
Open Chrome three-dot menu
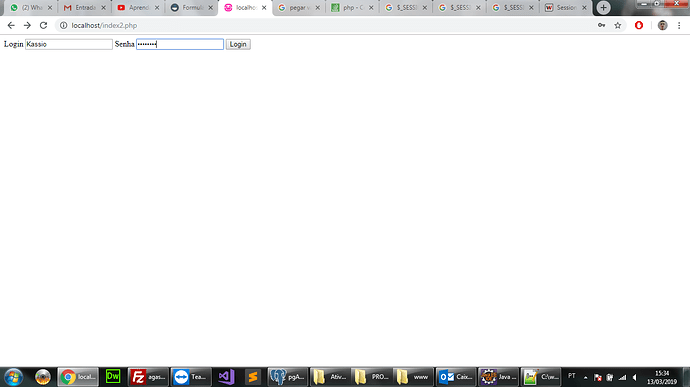[679, 26]
